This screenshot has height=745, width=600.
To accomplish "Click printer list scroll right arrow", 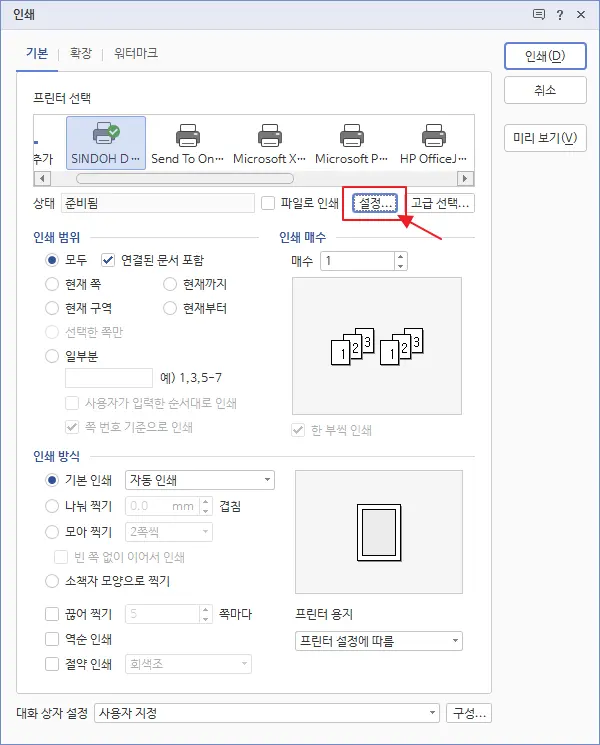I will [465, 179].
